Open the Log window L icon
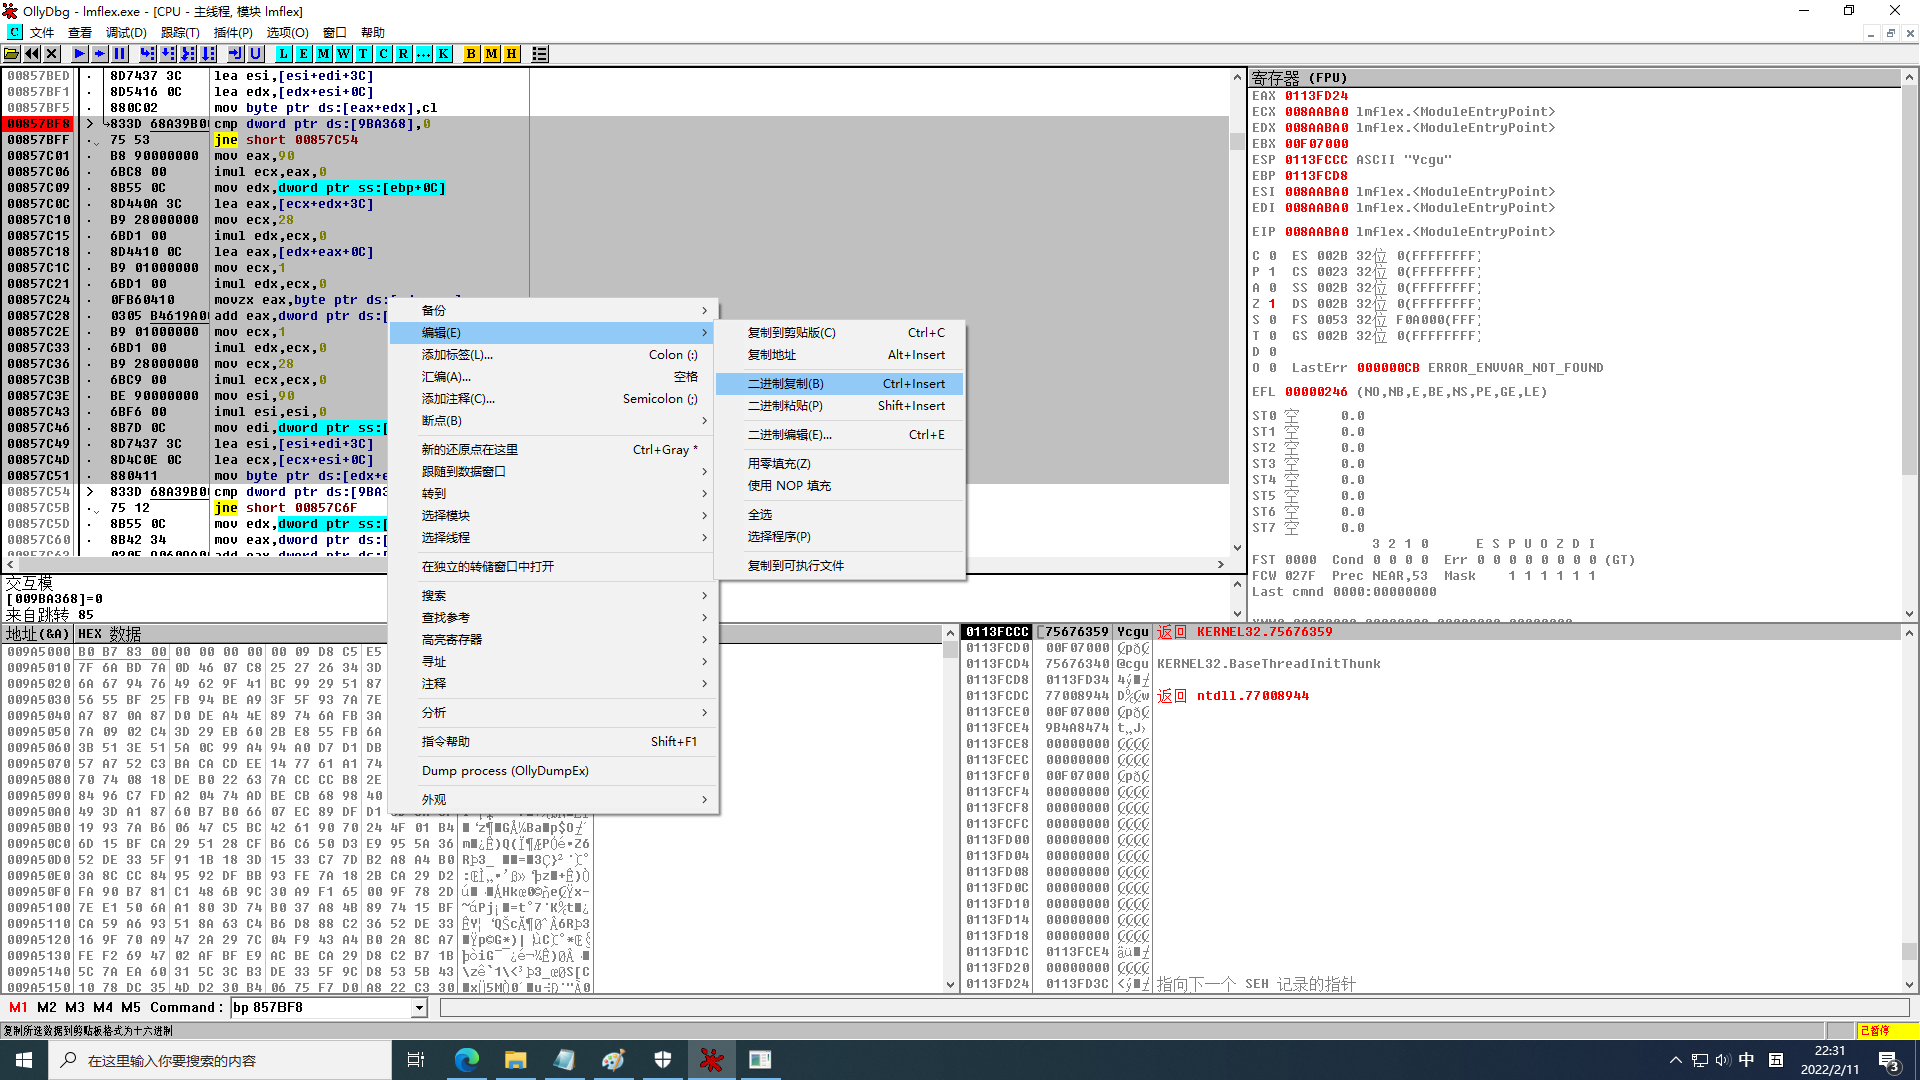Image resolution: width=1920 pixels, height=1080 pixels. click(x=284, y=54)
